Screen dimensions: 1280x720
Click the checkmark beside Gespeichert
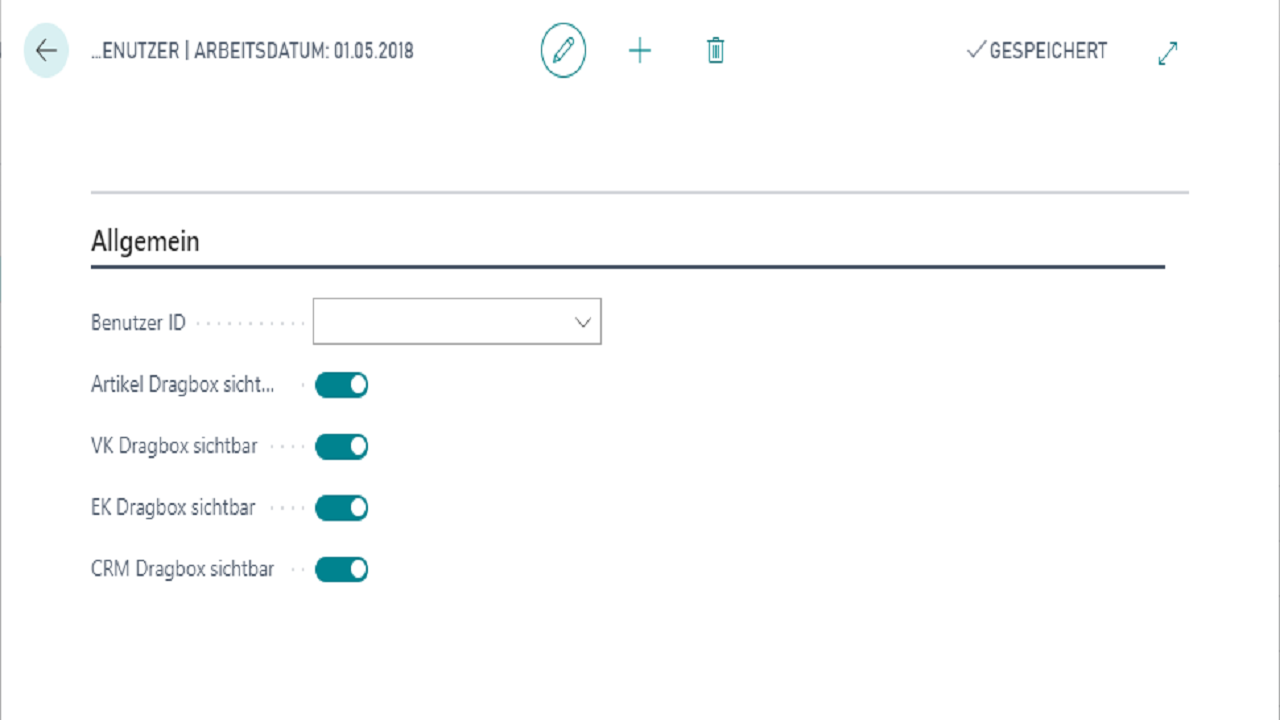(x=975, y=50)
